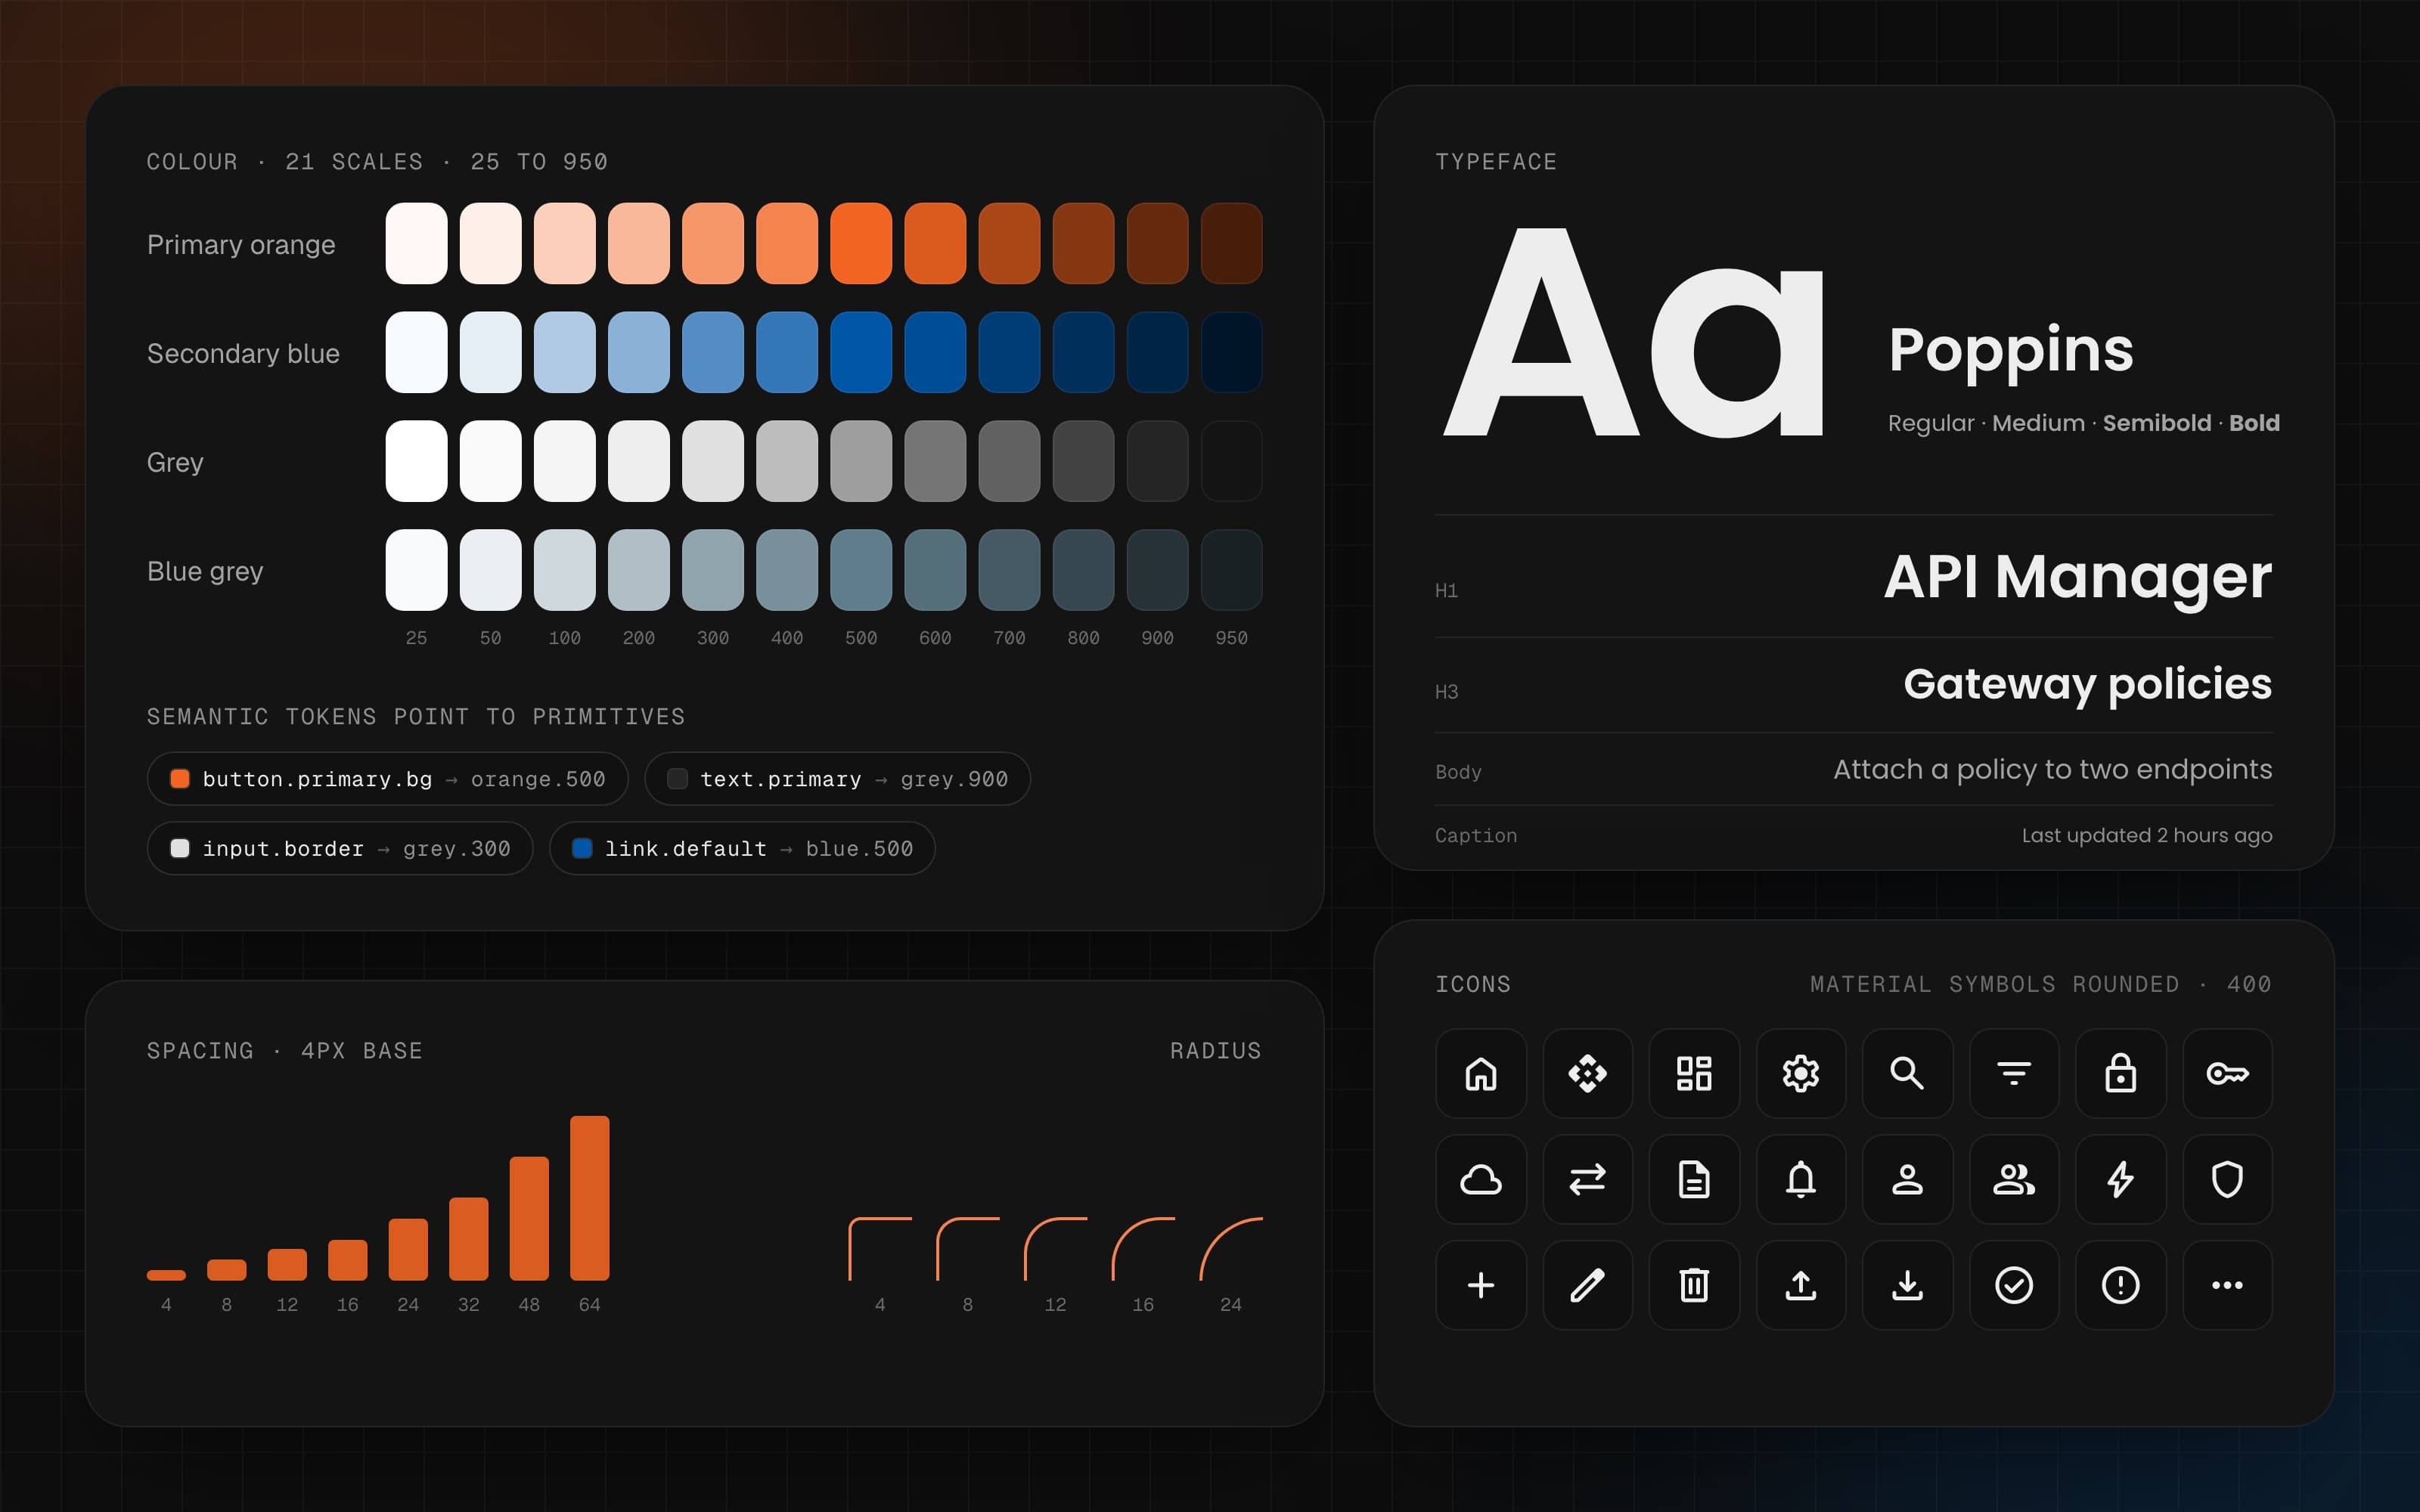Select the group of people icon

[x=2014, y=1179]
